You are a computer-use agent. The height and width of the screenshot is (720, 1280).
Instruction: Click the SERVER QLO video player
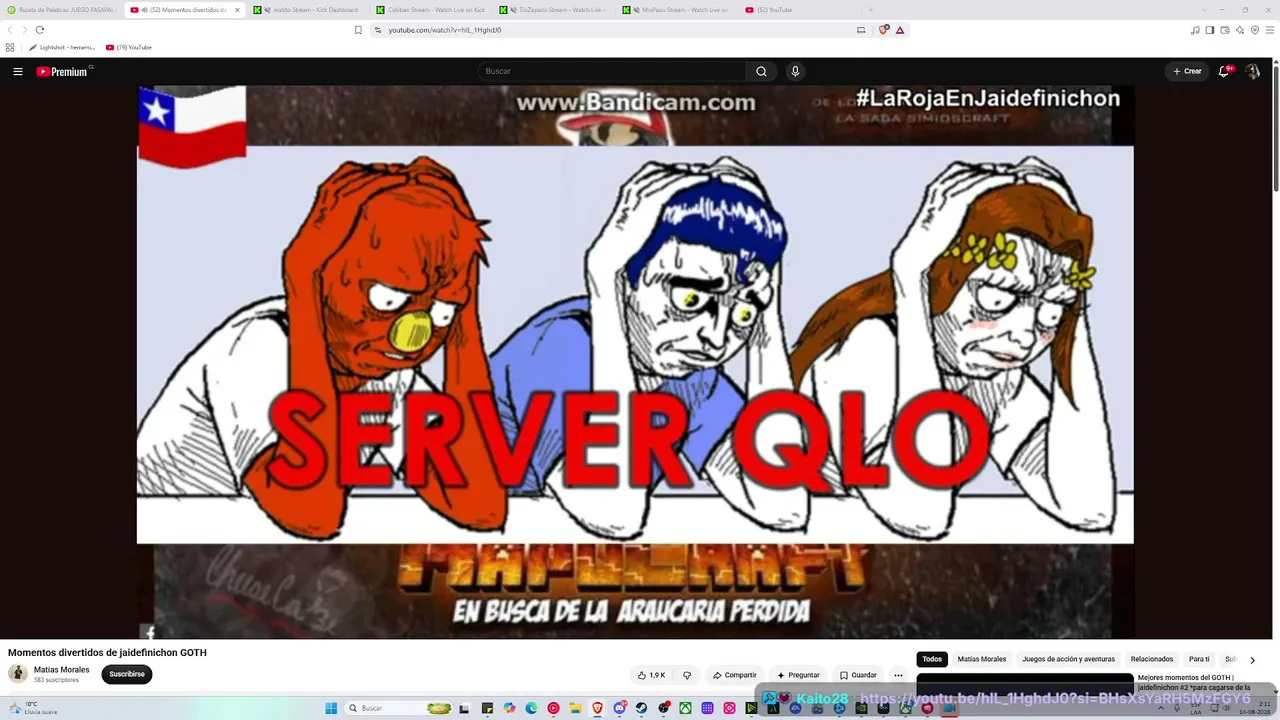click(x=635, y=362)
